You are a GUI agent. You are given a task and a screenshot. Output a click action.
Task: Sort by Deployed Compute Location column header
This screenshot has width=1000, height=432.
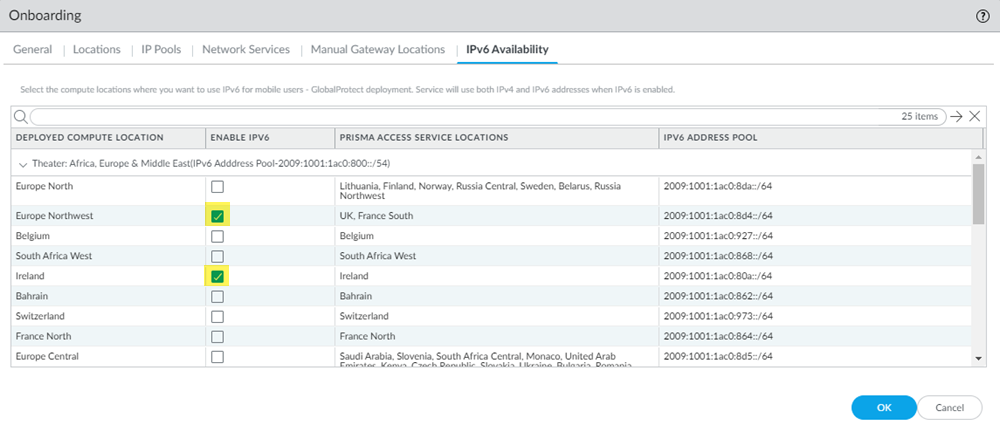(90, 137)
